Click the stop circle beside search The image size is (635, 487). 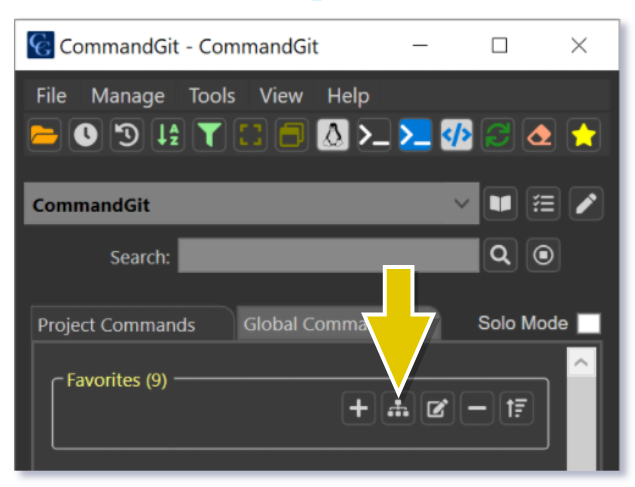(543, 256)
